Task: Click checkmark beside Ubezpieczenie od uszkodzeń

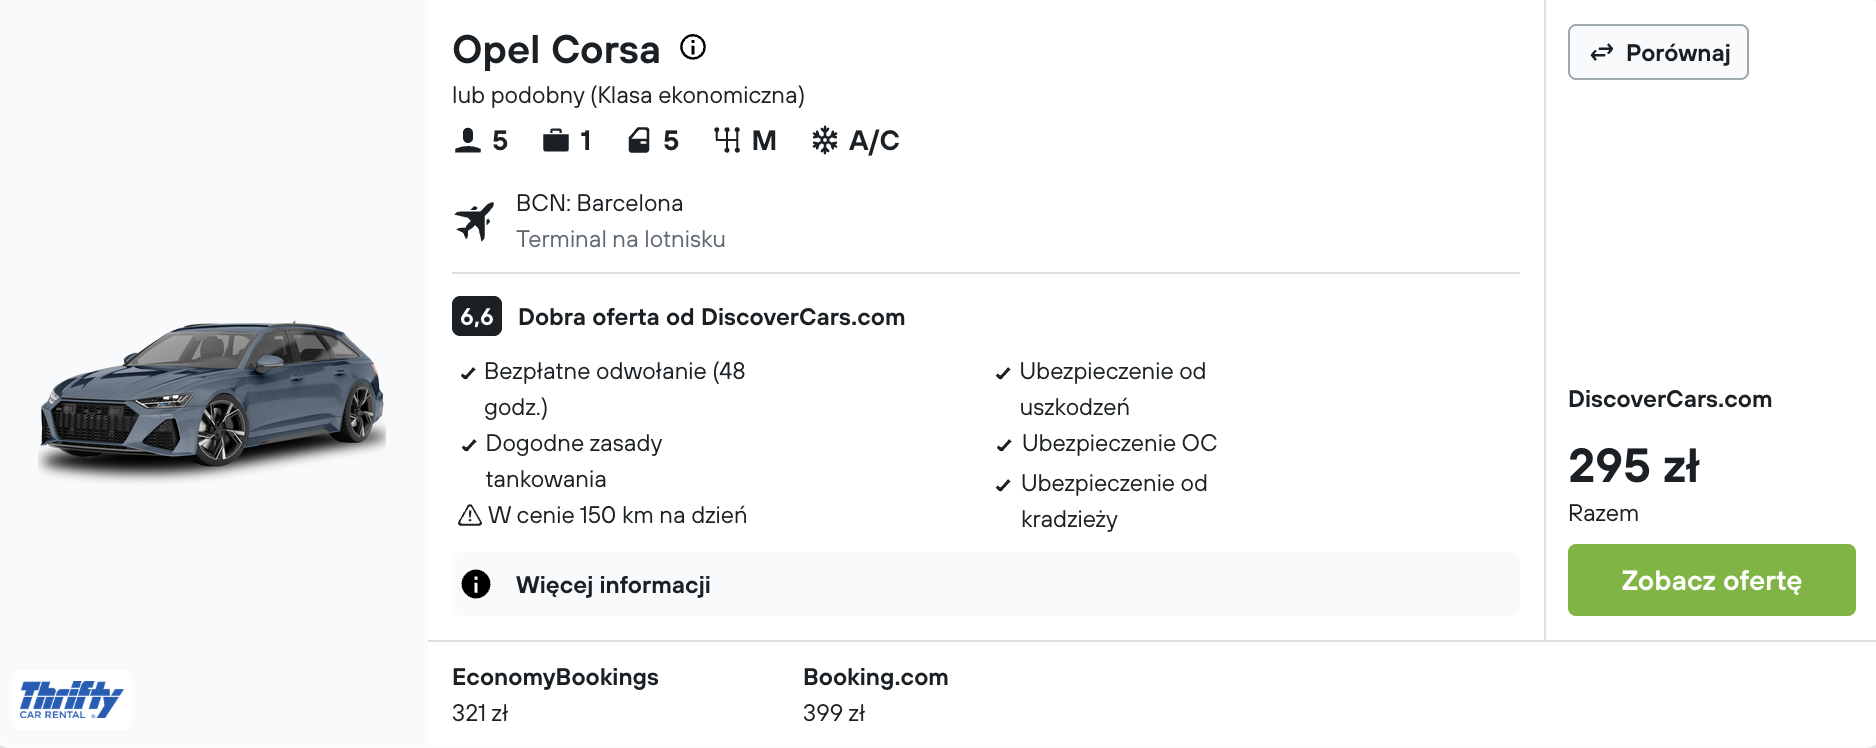Action: pyautogui.click(x=1003, y=374)
